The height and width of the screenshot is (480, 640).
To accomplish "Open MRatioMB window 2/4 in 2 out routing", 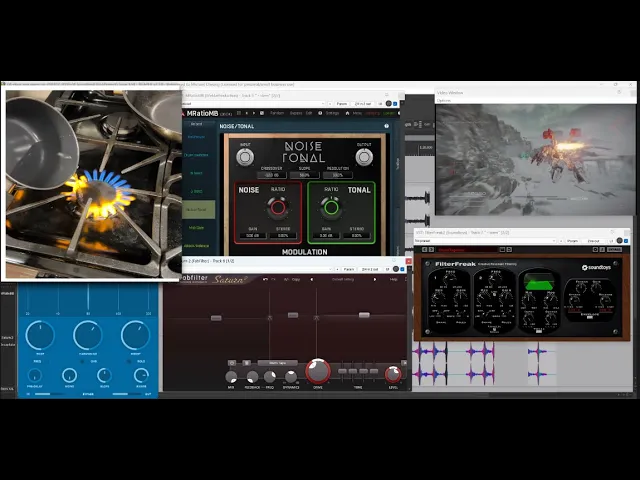I will point(363,104).
